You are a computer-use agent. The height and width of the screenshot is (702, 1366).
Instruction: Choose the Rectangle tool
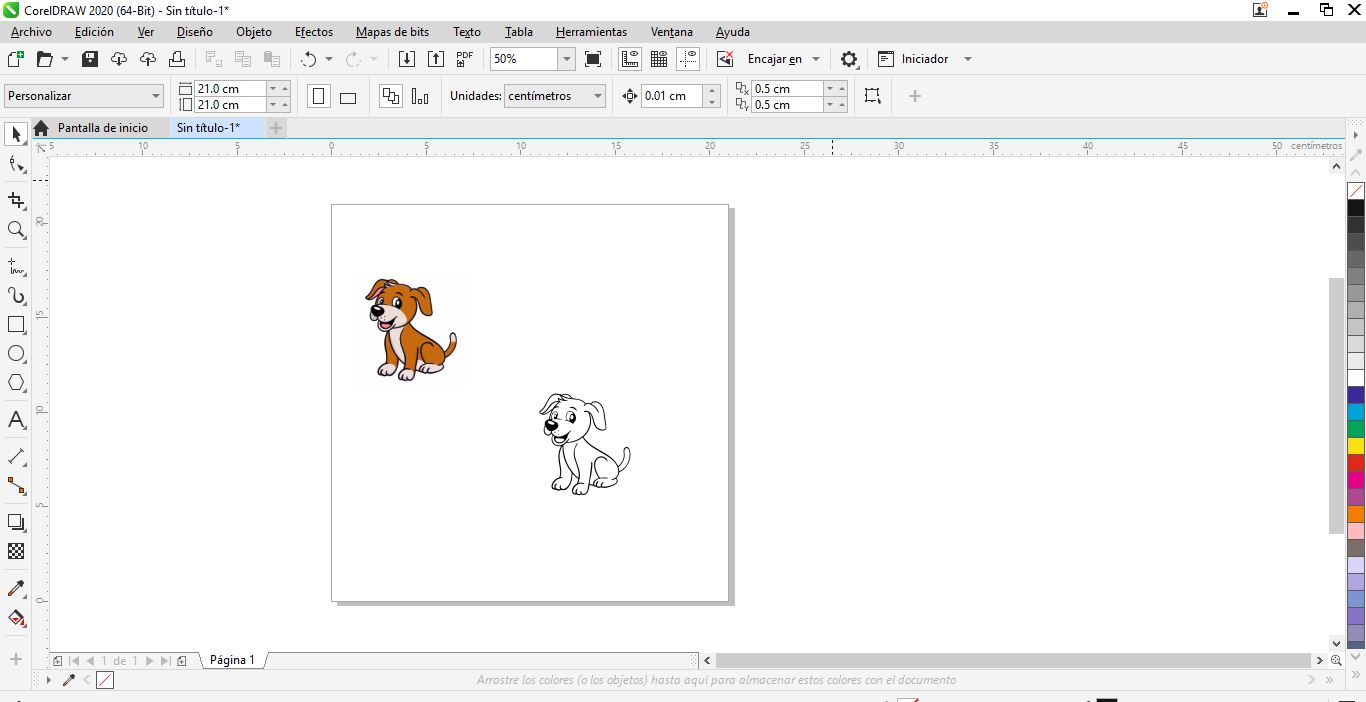[x=16, y=325]
